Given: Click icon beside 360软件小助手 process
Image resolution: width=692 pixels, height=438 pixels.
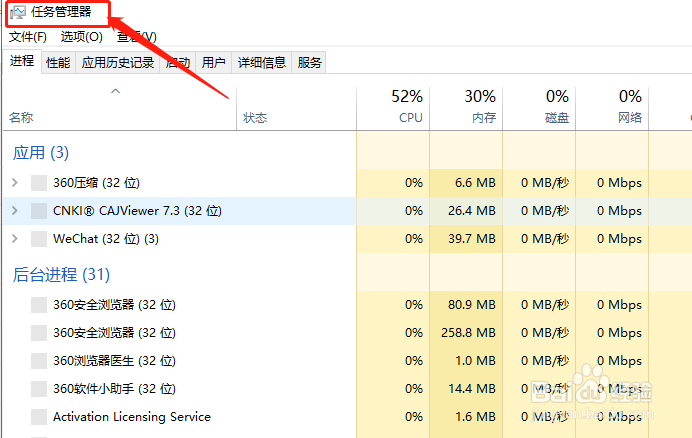Looking at the screenshot, I should [x=39, y=389].
